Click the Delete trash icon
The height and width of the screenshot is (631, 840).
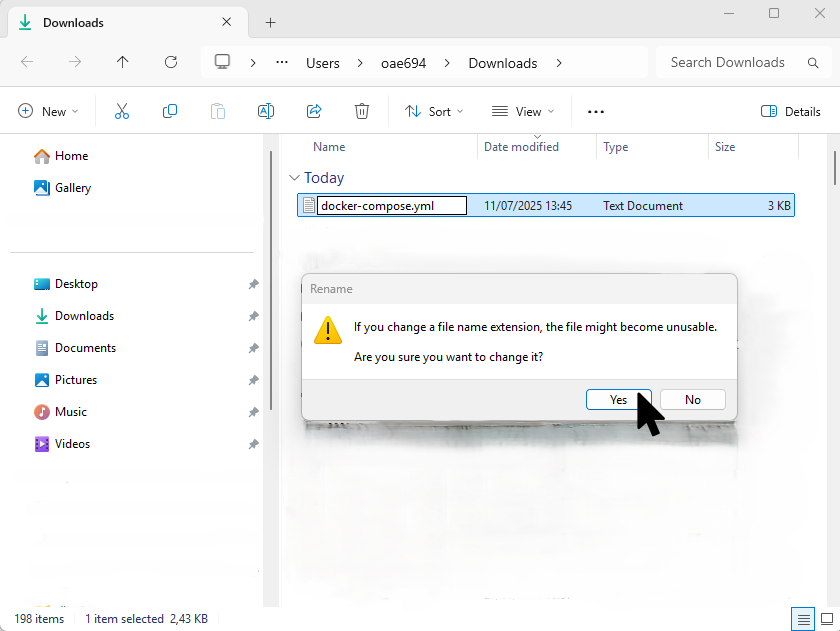click(x=362, y=112)
